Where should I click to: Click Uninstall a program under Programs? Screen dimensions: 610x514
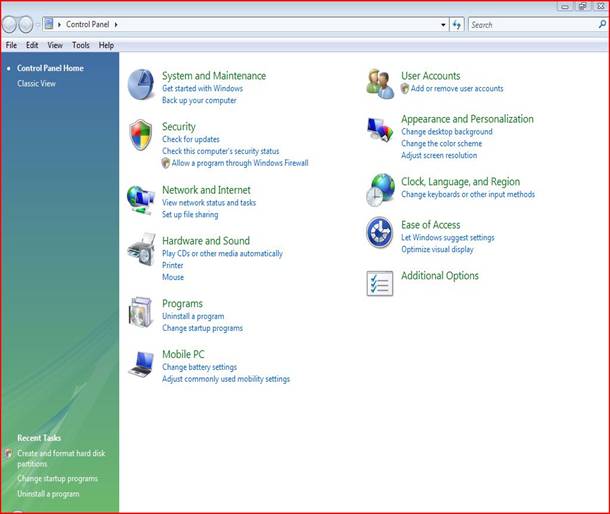coord(193,316)
